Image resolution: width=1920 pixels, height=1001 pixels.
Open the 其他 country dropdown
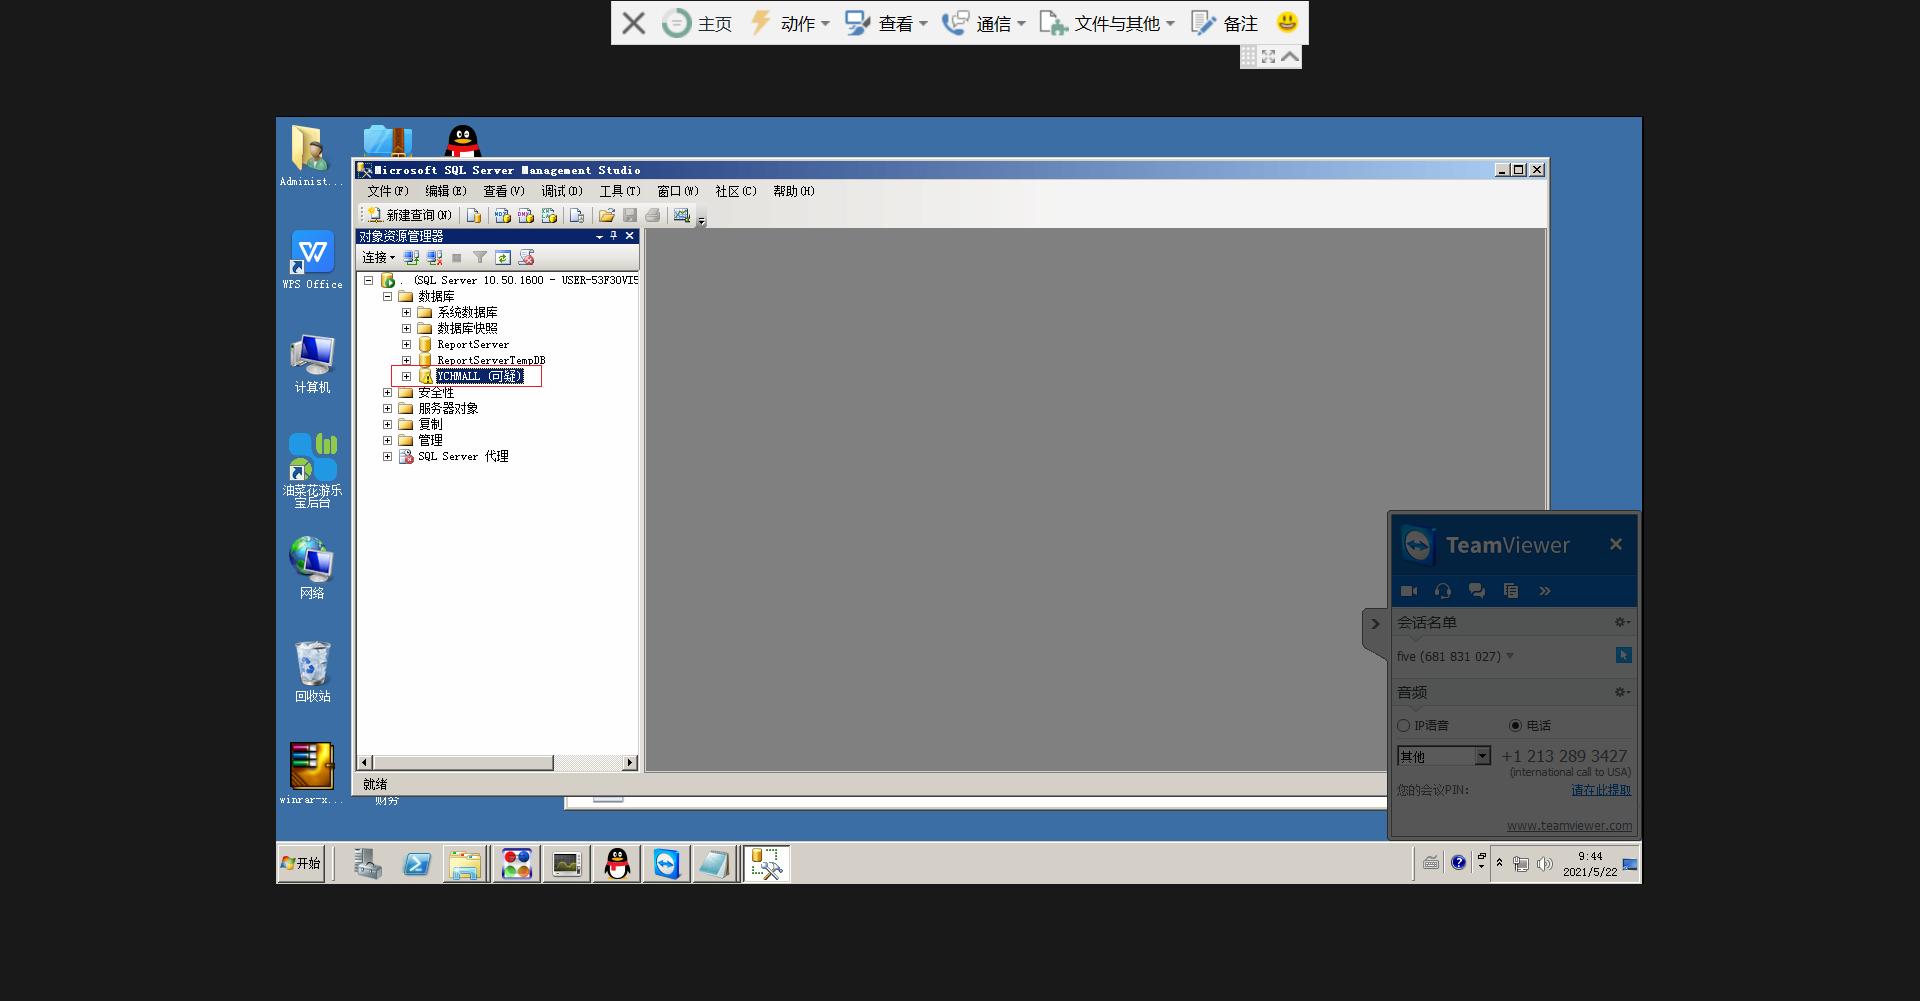click(1444, 756)
